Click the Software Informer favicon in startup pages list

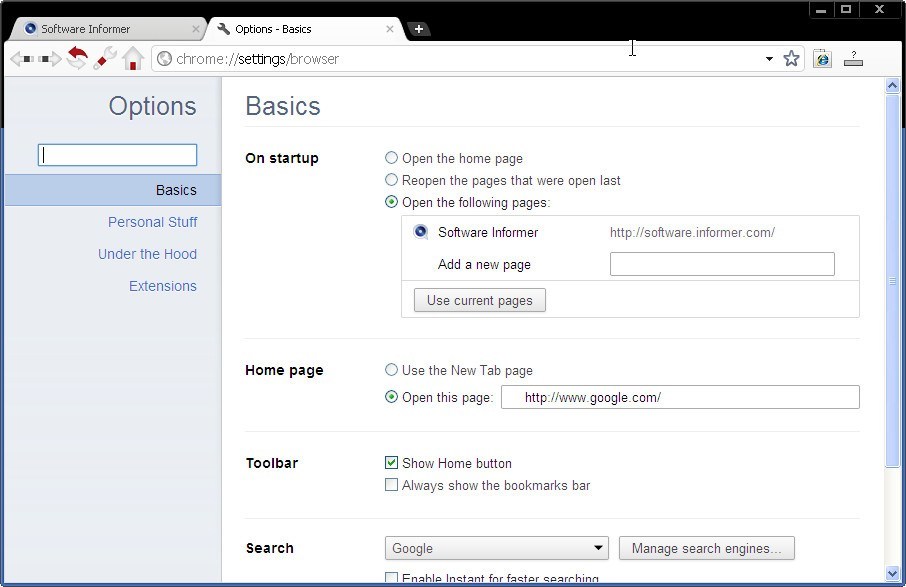[421, 232]
